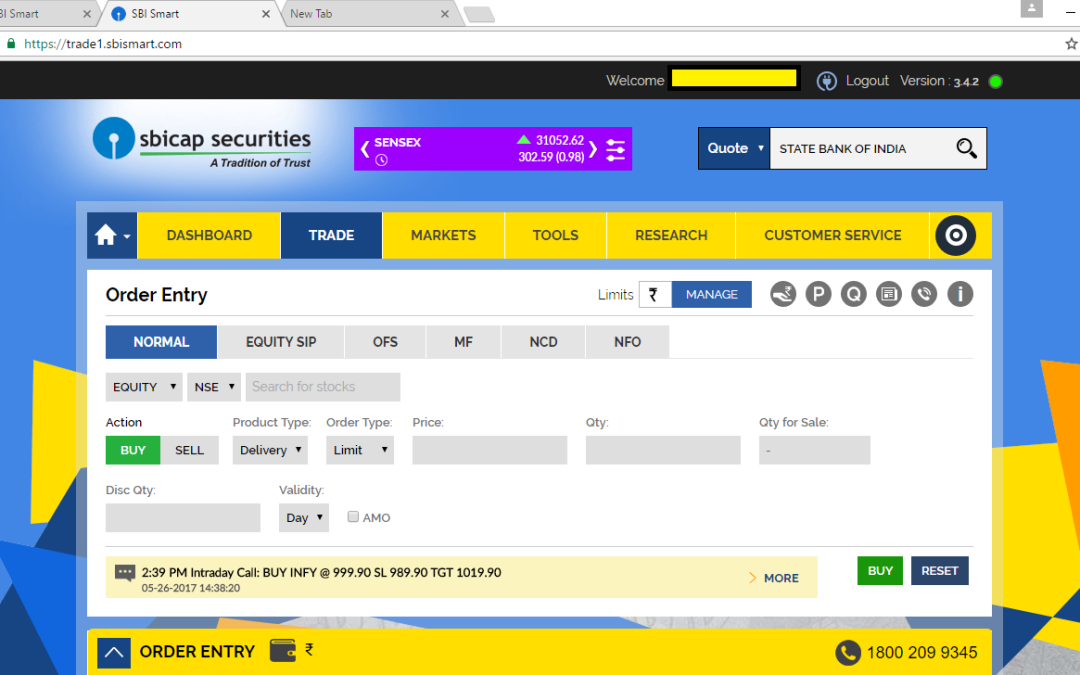Image resolution: width=1080 pixels, height=675 pixels.
Task: Open the Q circle icon
Action: pyautogui.click(x=853, y=294)
